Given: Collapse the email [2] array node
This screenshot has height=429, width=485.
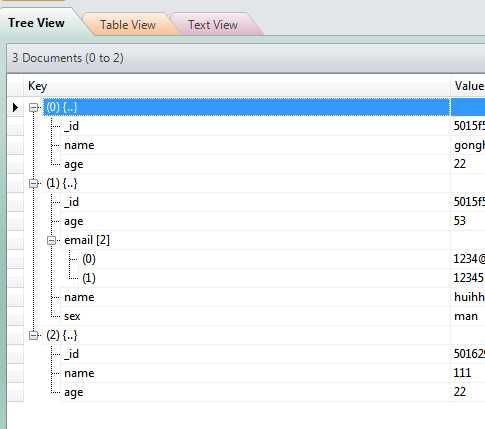Looking at the screenshot, I should point(51,240).
